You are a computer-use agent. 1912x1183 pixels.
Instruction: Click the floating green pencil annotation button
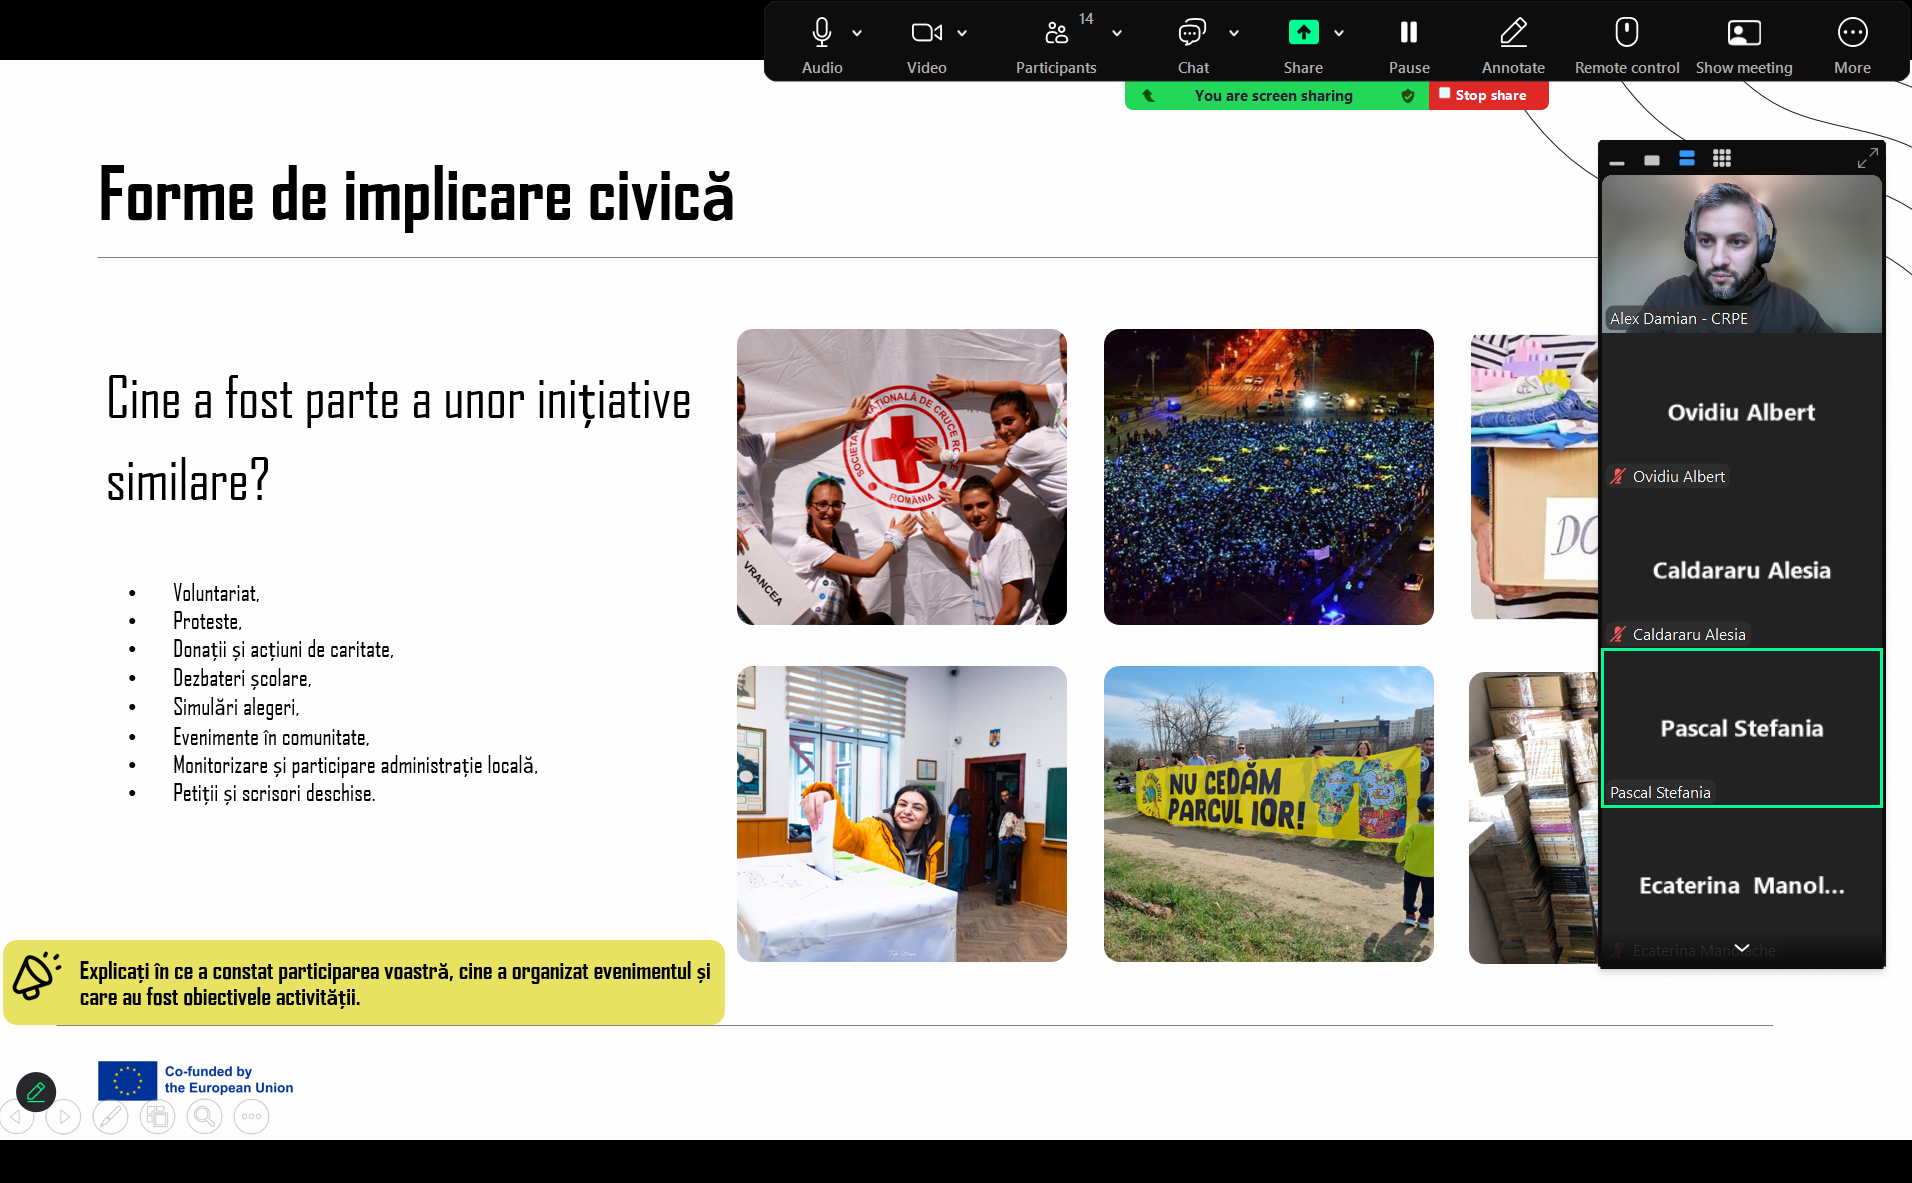pyautogui.click(x=36, y=1092)
